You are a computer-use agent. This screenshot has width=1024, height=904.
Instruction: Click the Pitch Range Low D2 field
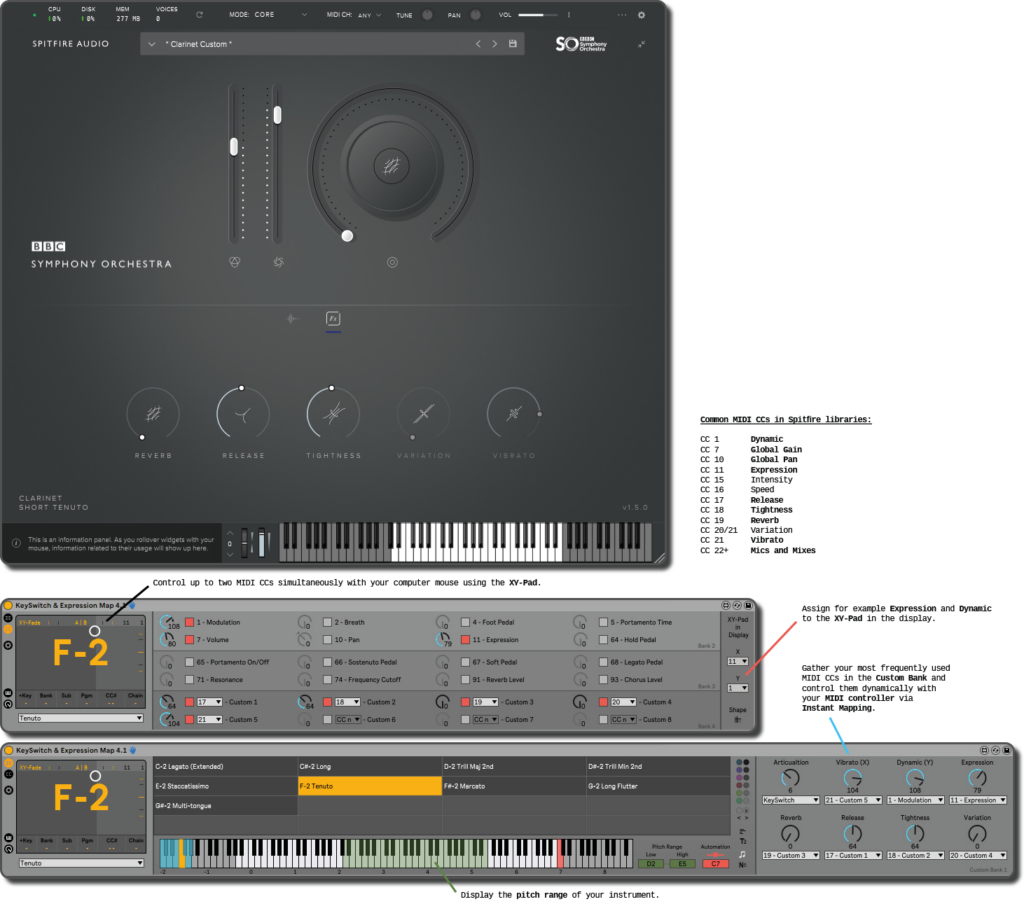[650, 864]
